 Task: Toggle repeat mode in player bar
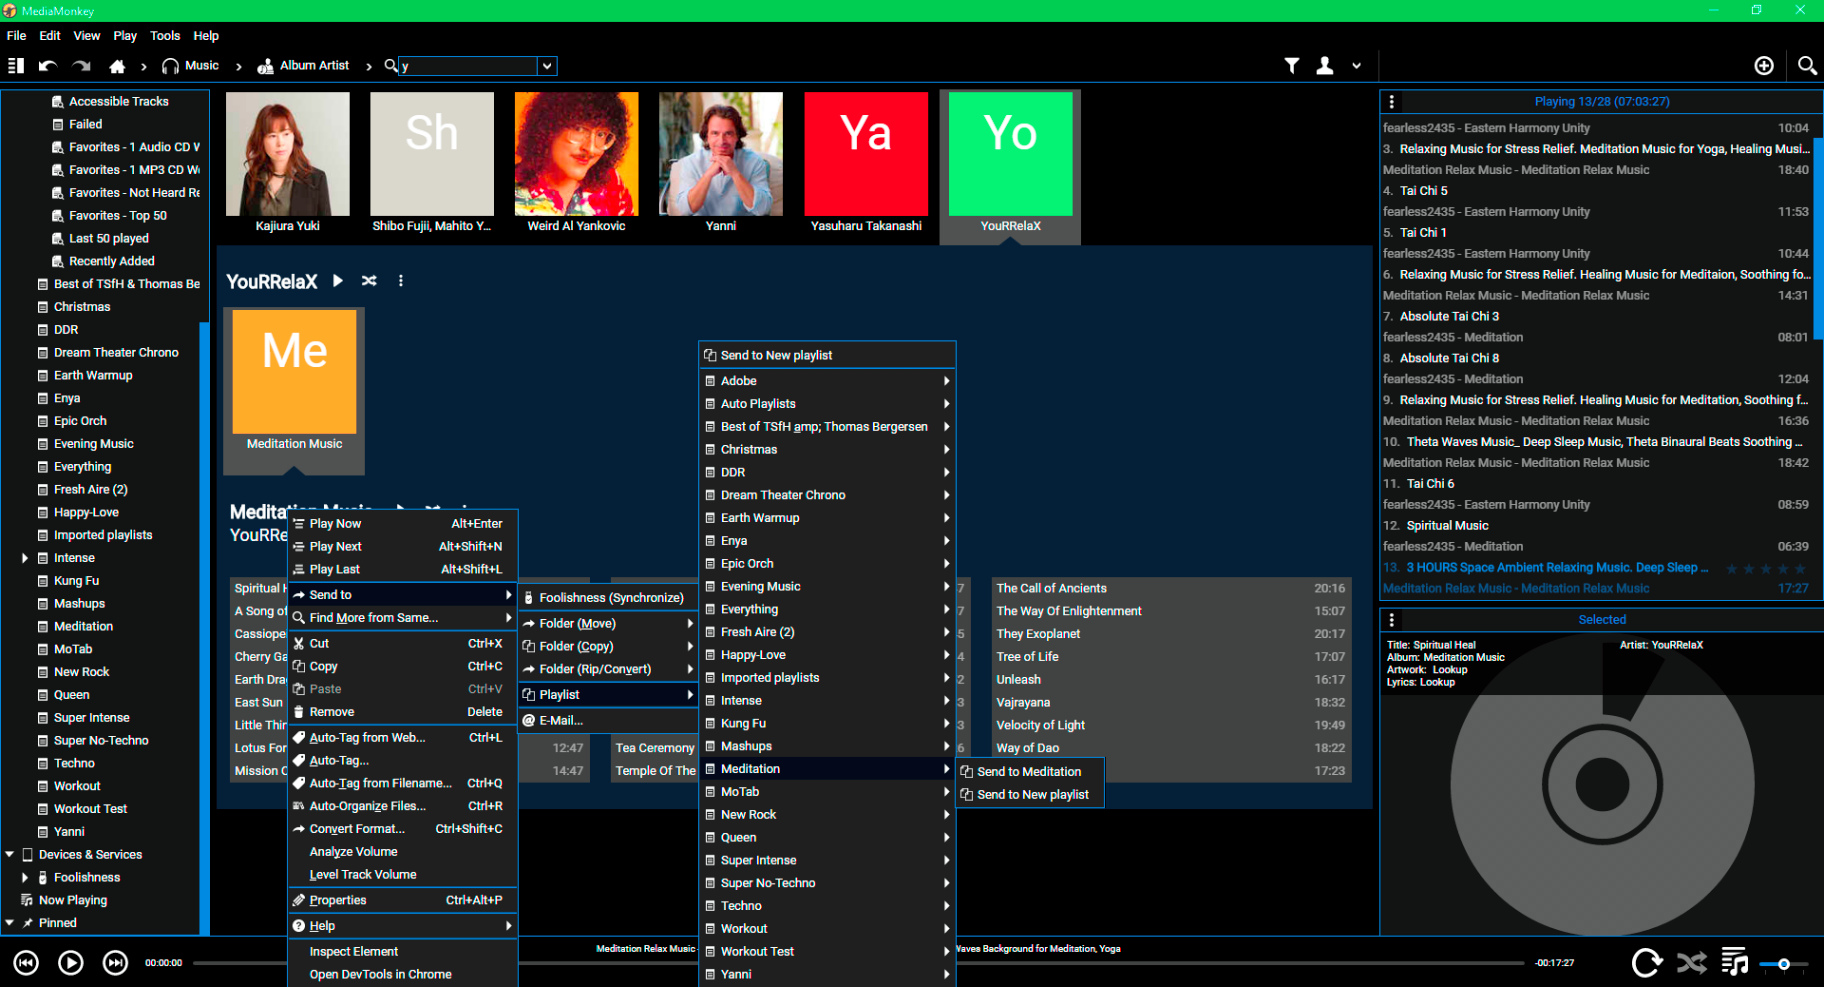point(1647,963)
